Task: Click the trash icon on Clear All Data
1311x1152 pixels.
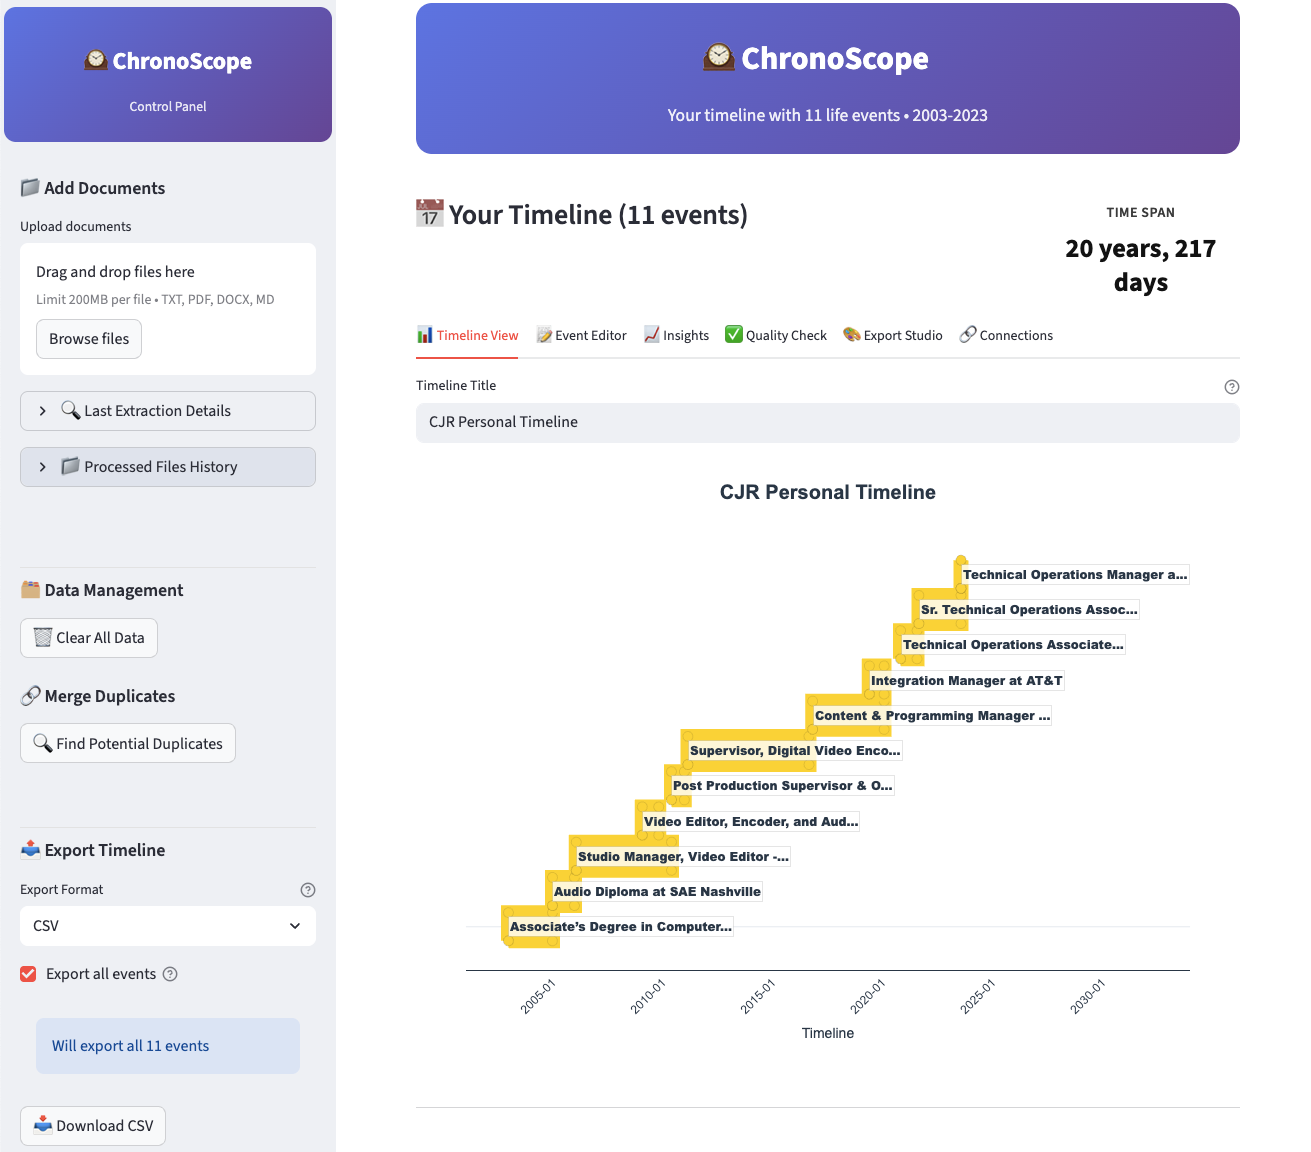Action: click(43, 638)
